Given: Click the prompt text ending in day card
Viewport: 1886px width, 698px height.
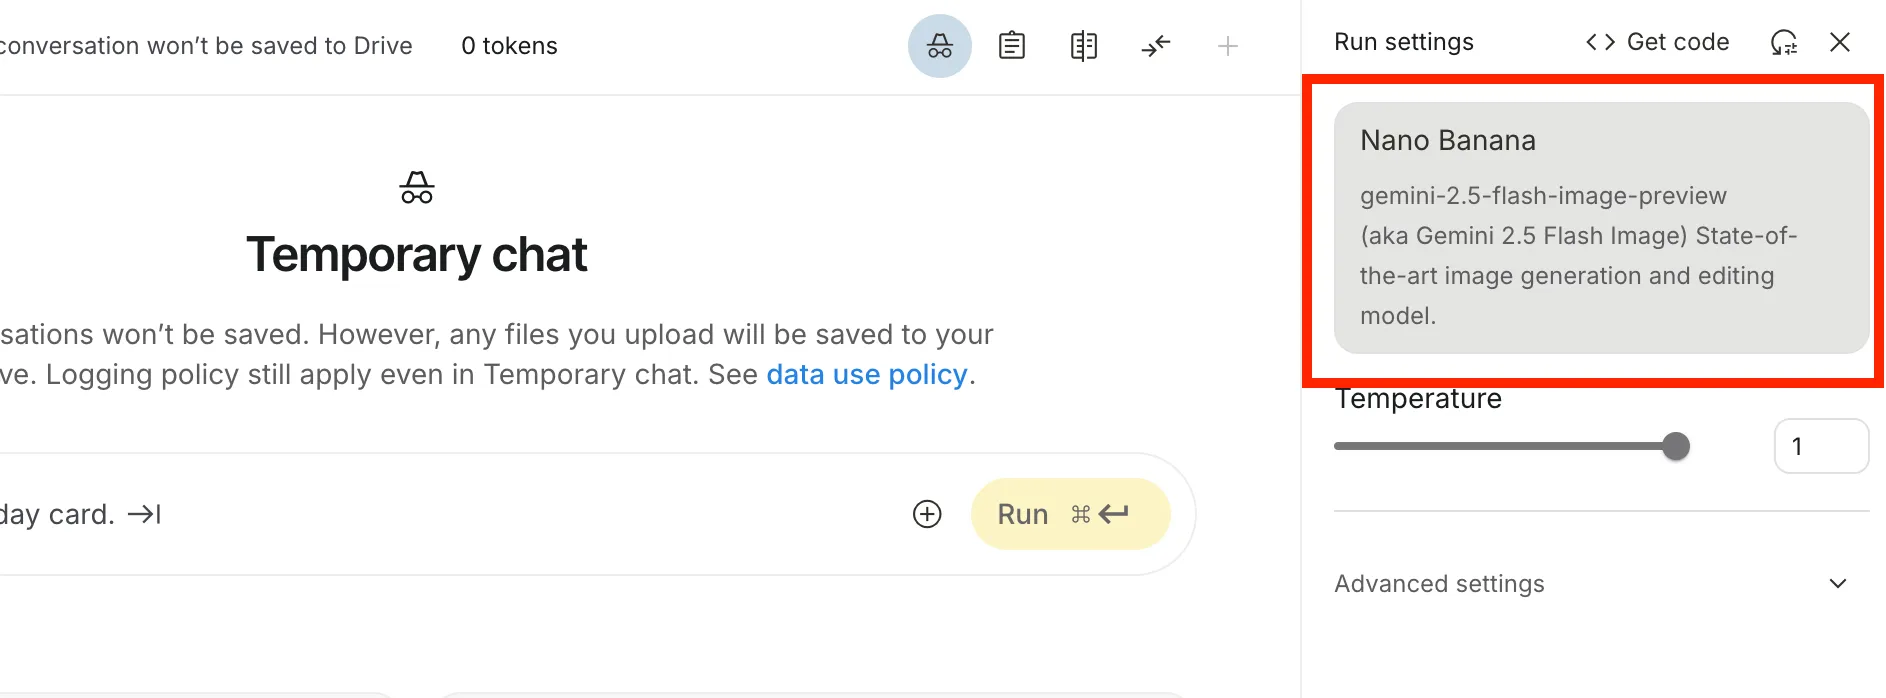Looking at the screenshot, I should pos(57,514).
